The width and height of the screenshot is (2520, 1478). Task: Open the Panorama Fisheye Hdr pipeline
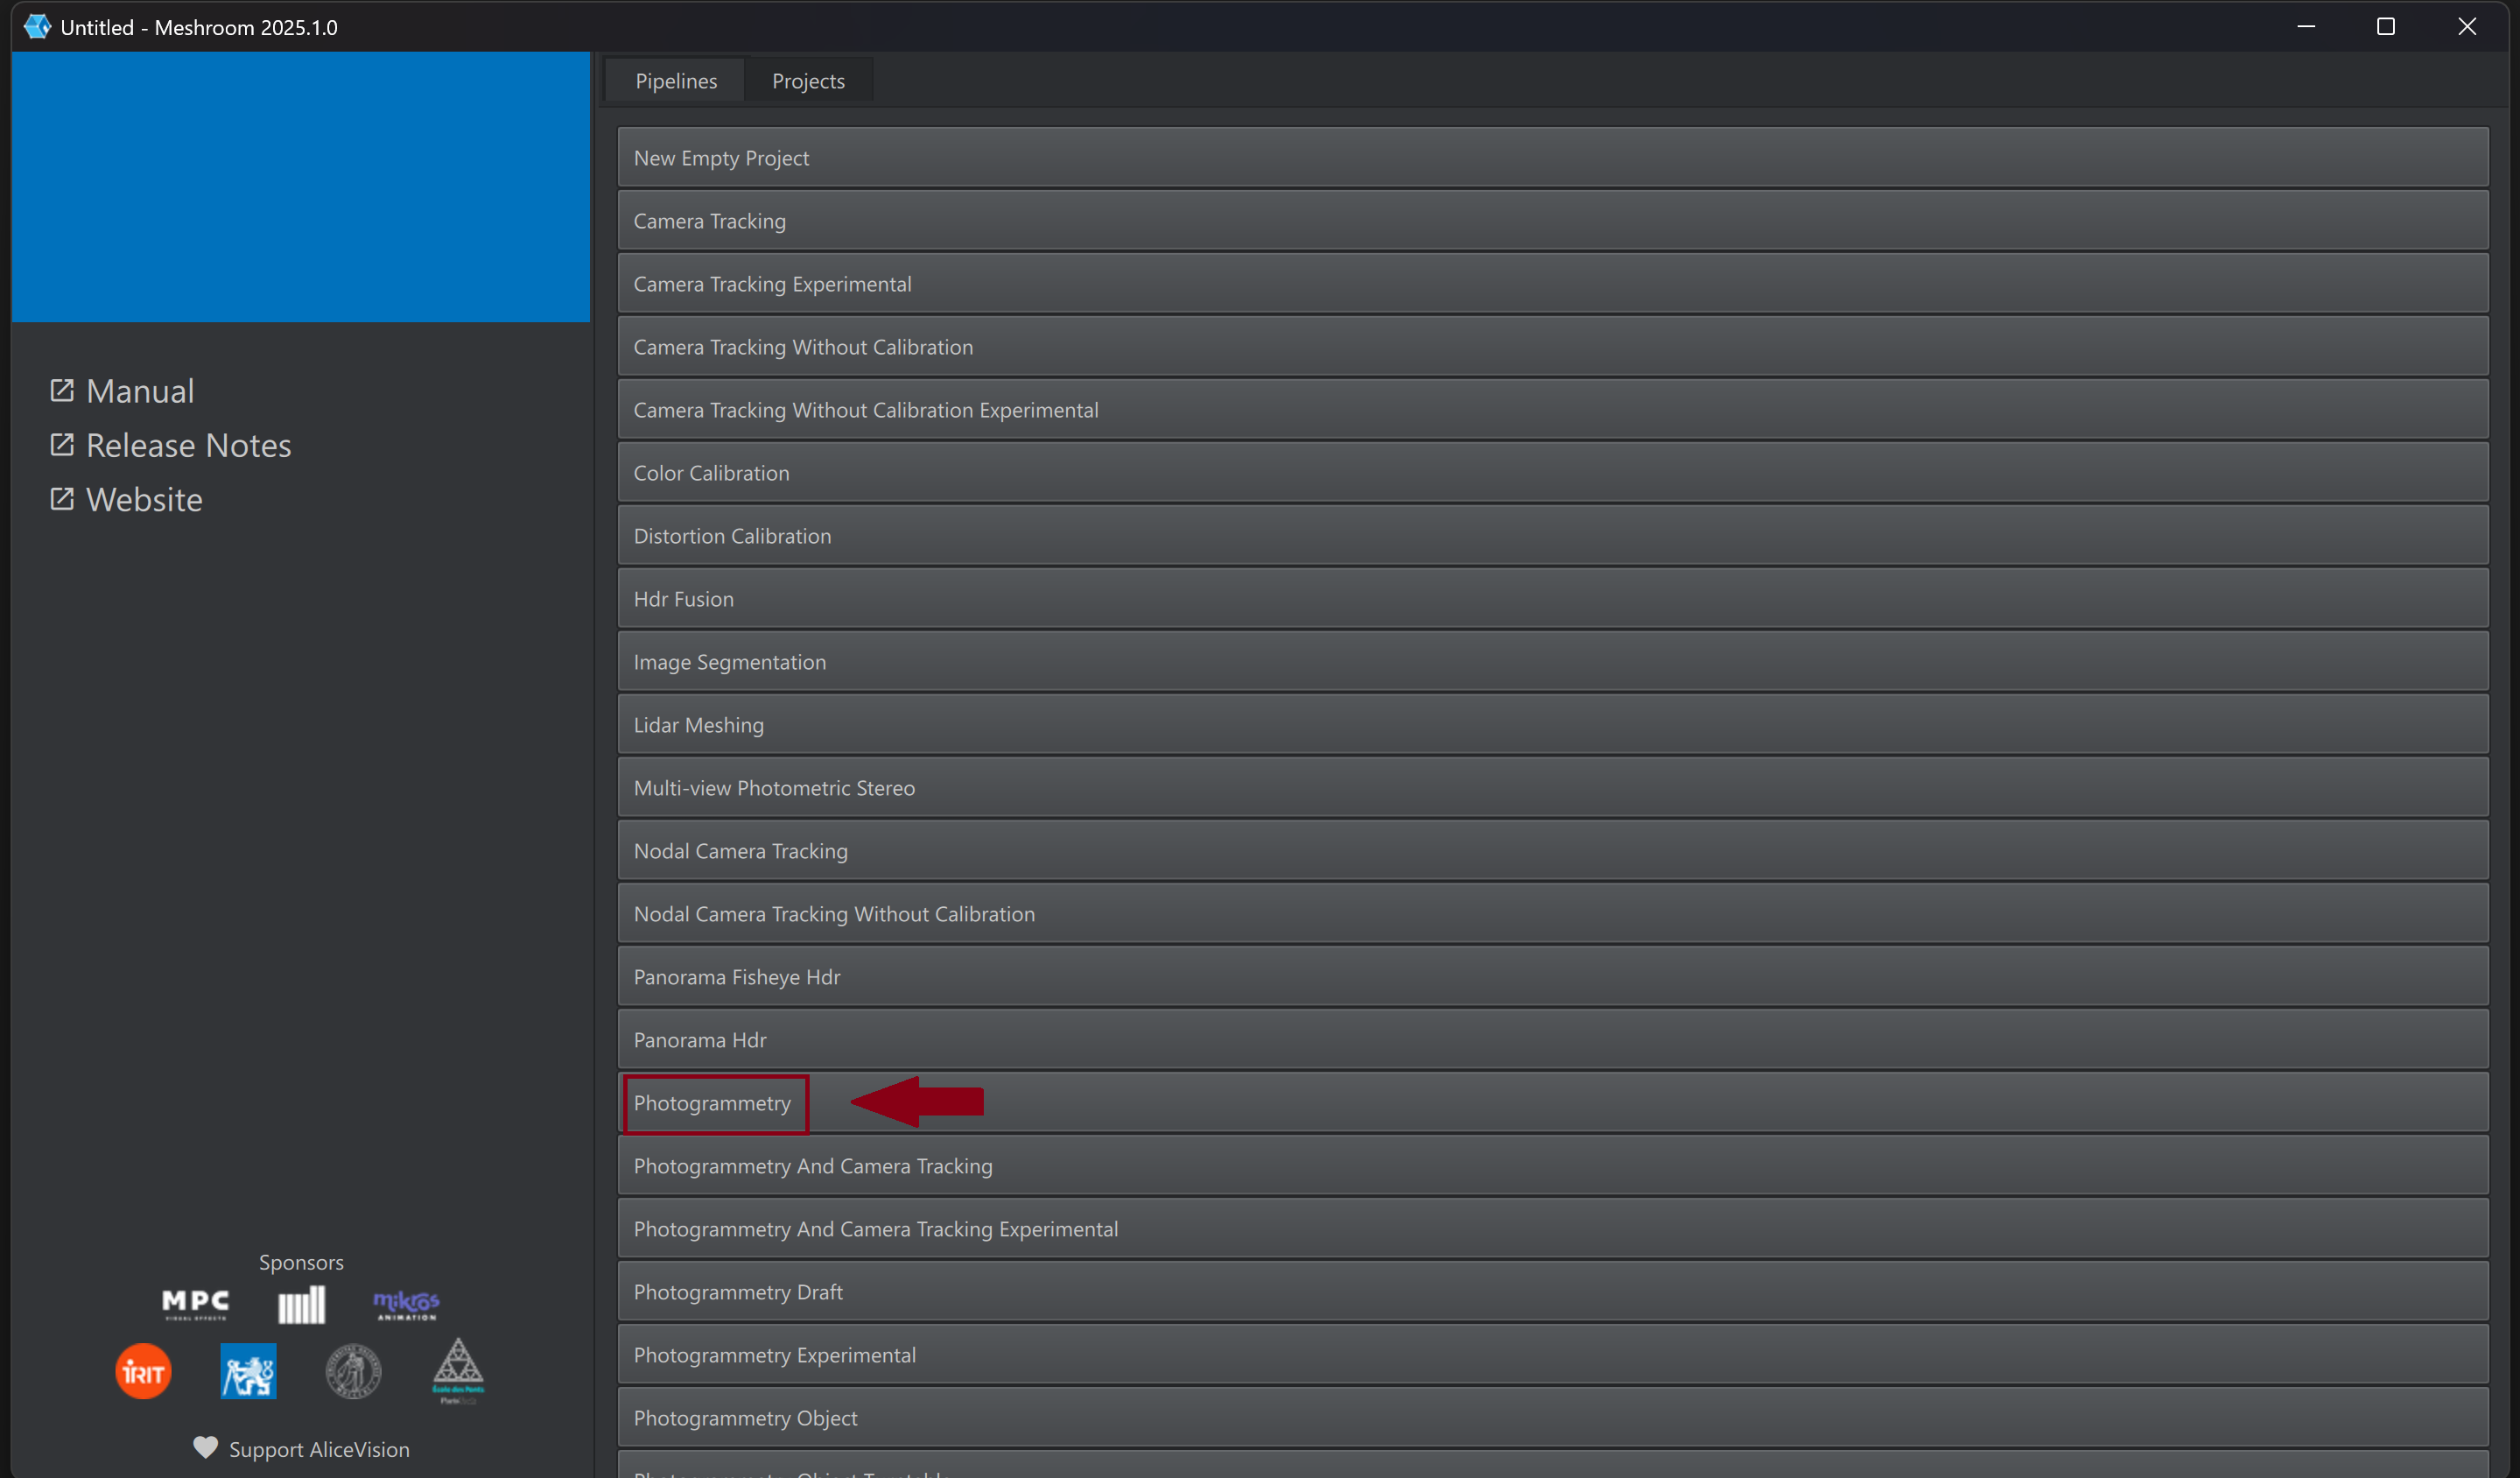click(1552, 976)
